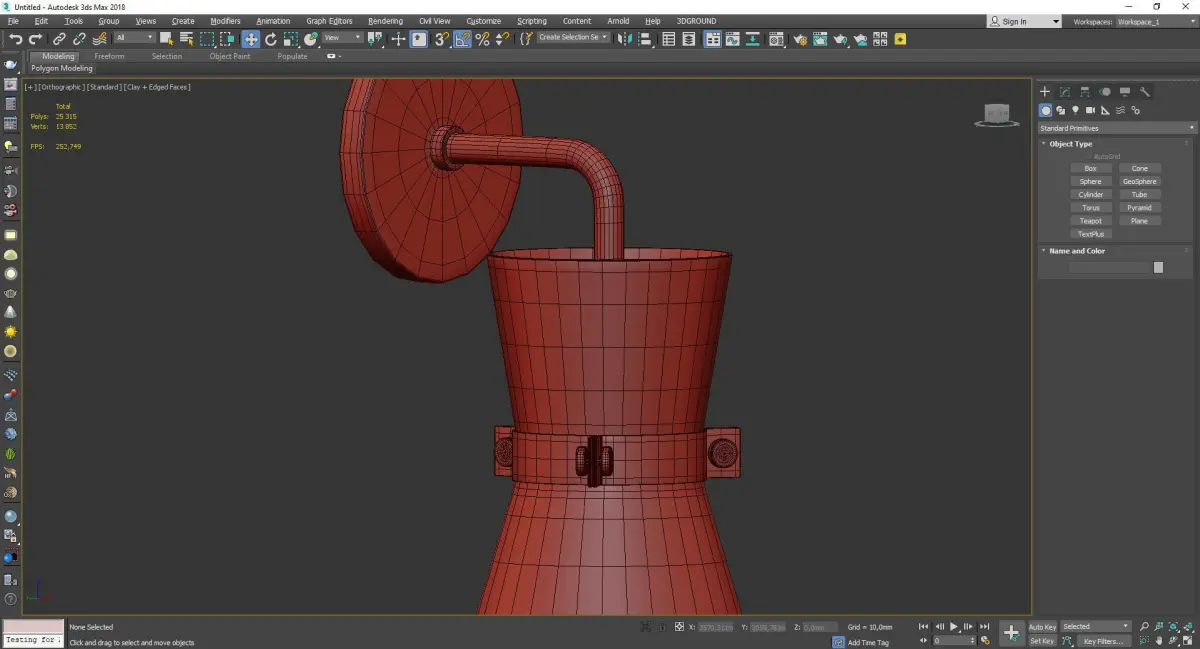Toggle Angle Snap on the toolbar
This screenshot has width=1200, height=649.
pyautogui.click(x=462, y=39)
